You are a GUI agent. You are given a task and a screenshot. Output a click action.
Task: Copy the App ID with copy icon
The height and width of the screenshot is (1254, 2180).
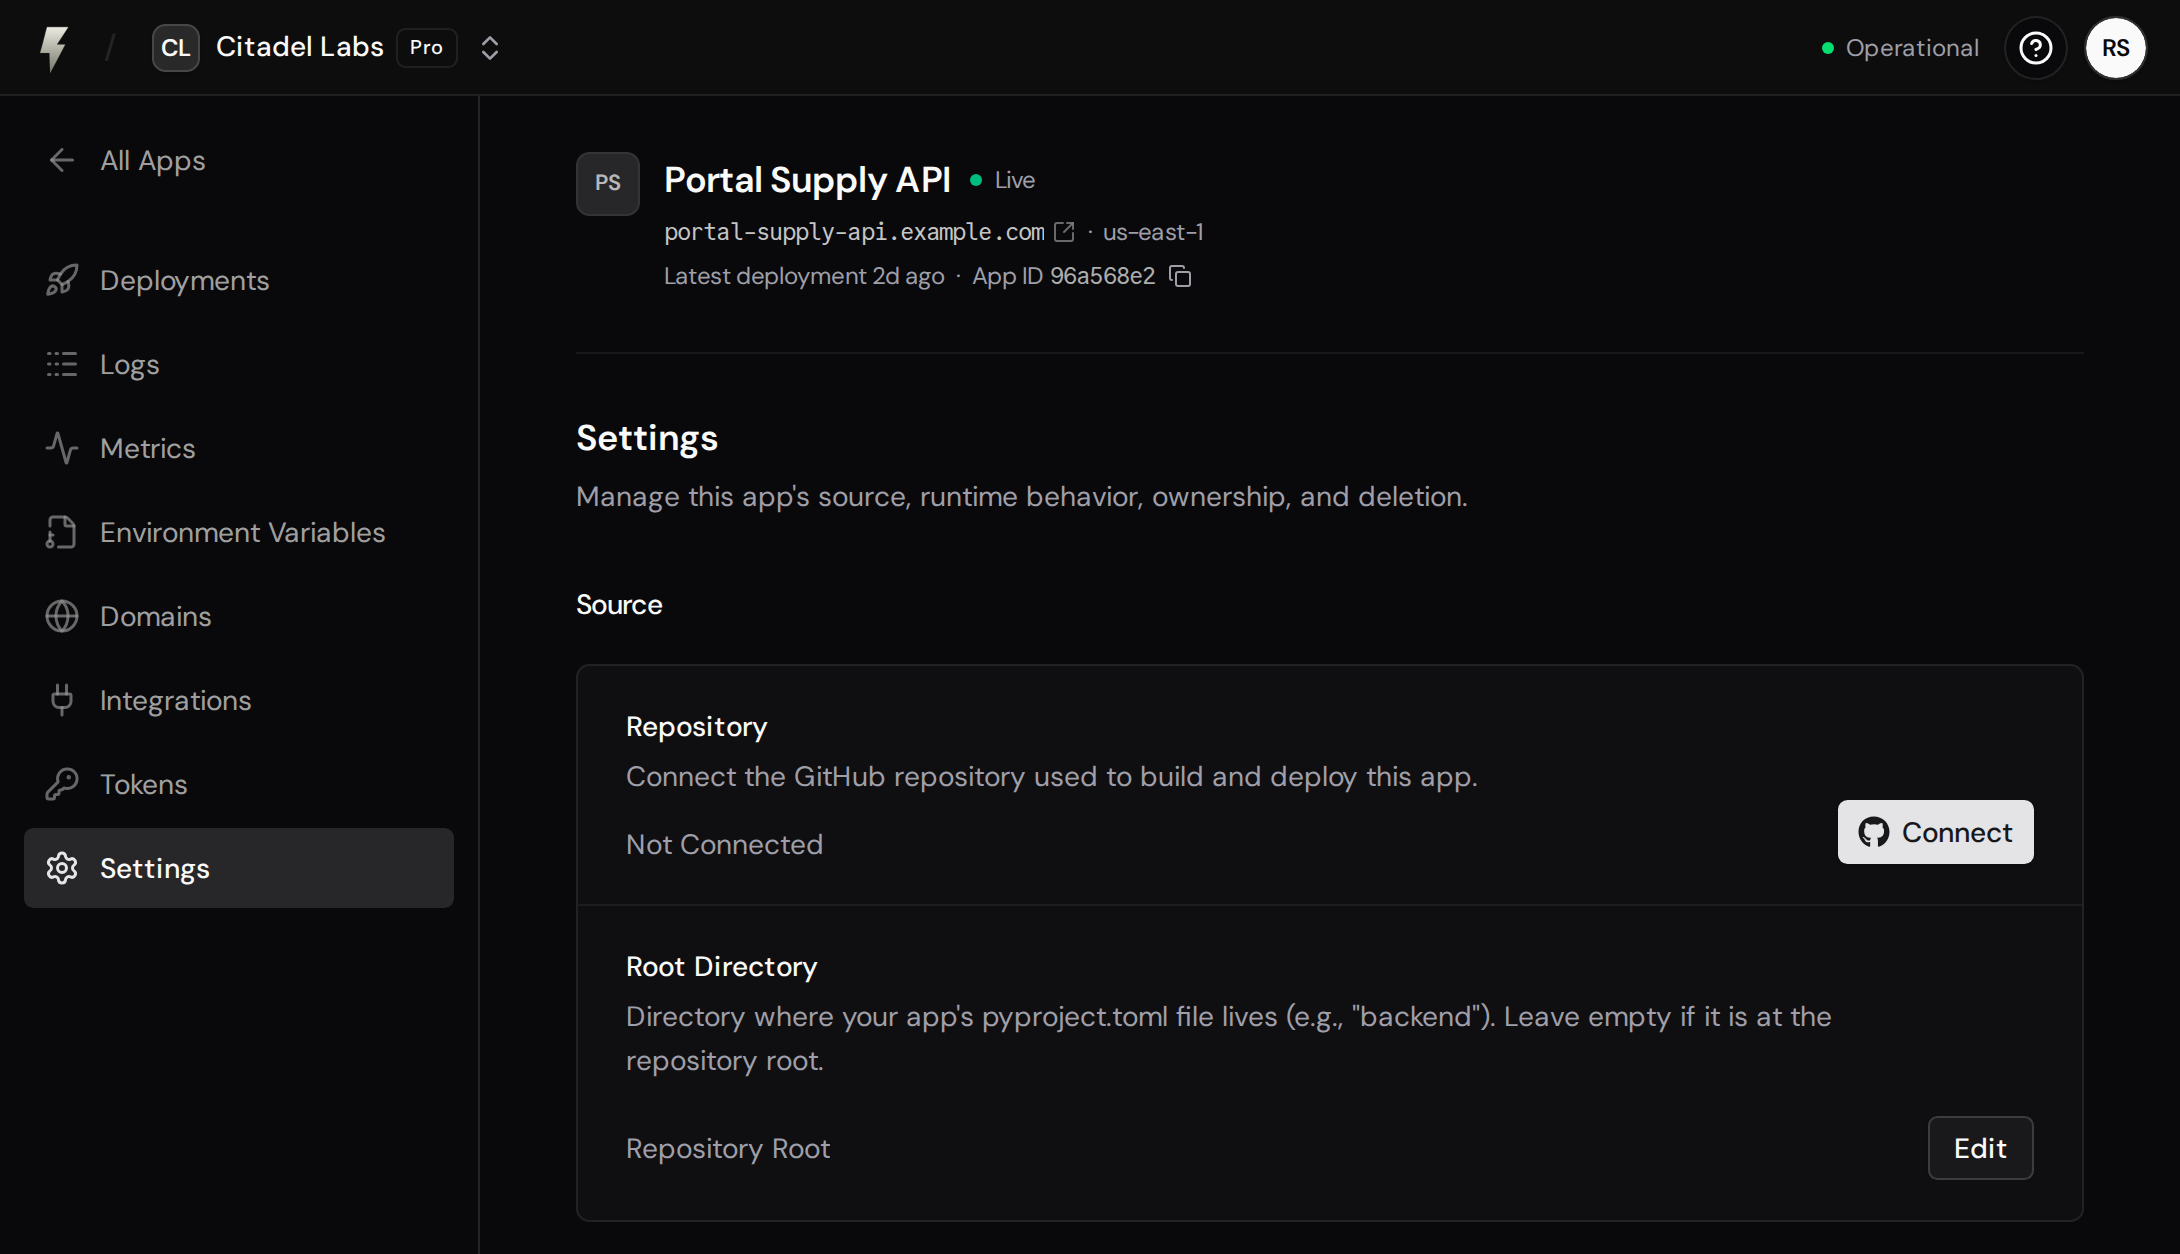1181,276
